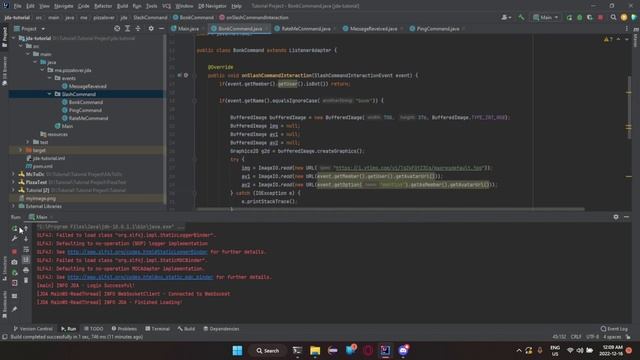Collapse all in Project panel
Viewport: 640px width, 360px height.
[138, 29]
